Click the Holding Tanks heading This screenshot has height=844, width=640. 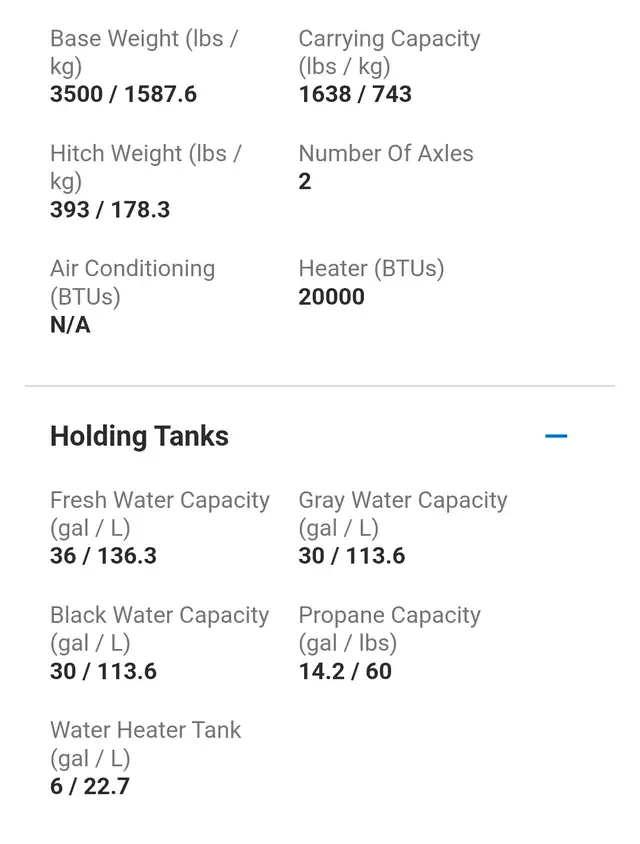click(x=139, y=436)
